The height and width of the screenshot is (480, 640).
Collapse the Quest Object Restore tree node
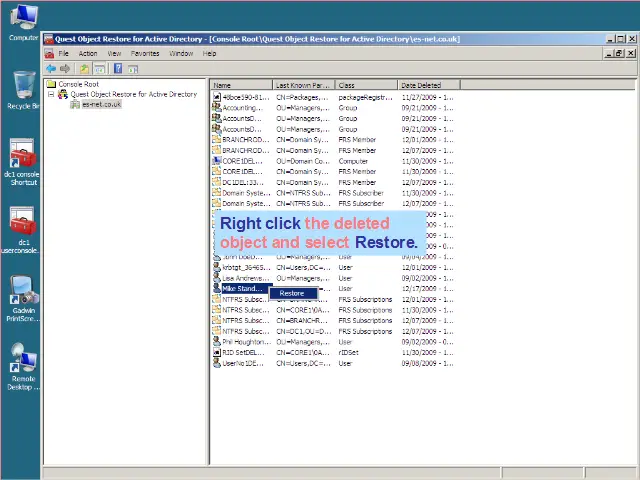[x=51, y=94]
